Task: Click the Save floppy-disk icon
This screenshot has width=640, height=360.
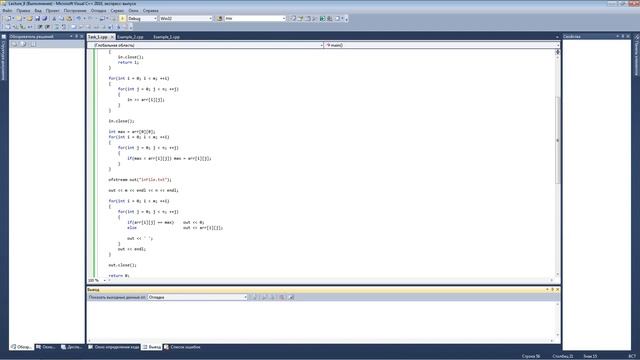Action: (37, 18)
